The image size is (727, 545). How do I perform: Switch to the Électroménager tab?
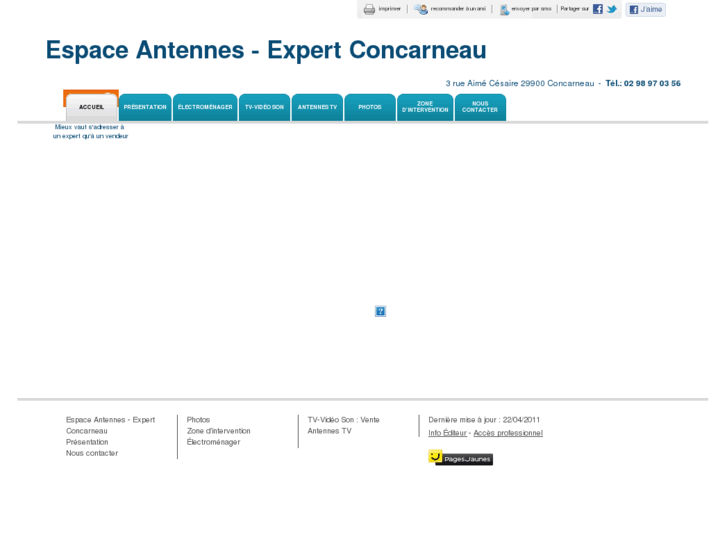point(205,107)
